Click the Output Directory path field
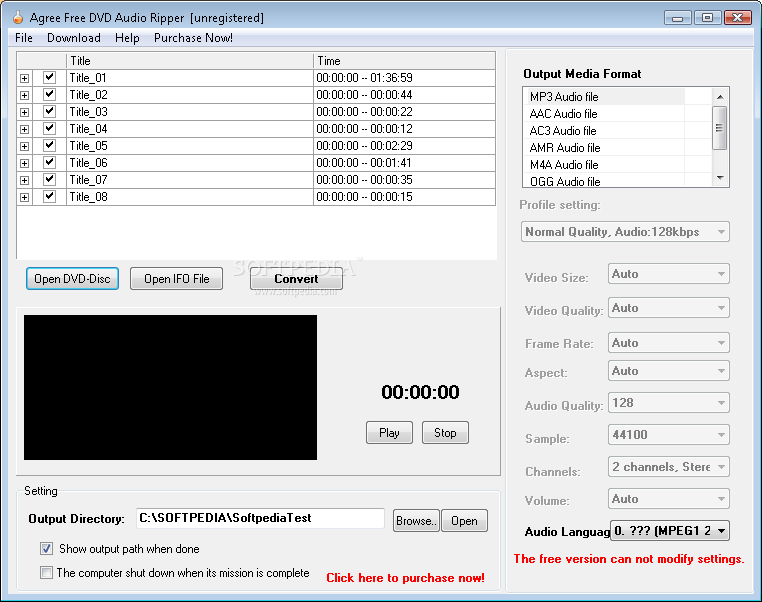The width and height of the screenshot is (762, 602). tap(260, 518)
